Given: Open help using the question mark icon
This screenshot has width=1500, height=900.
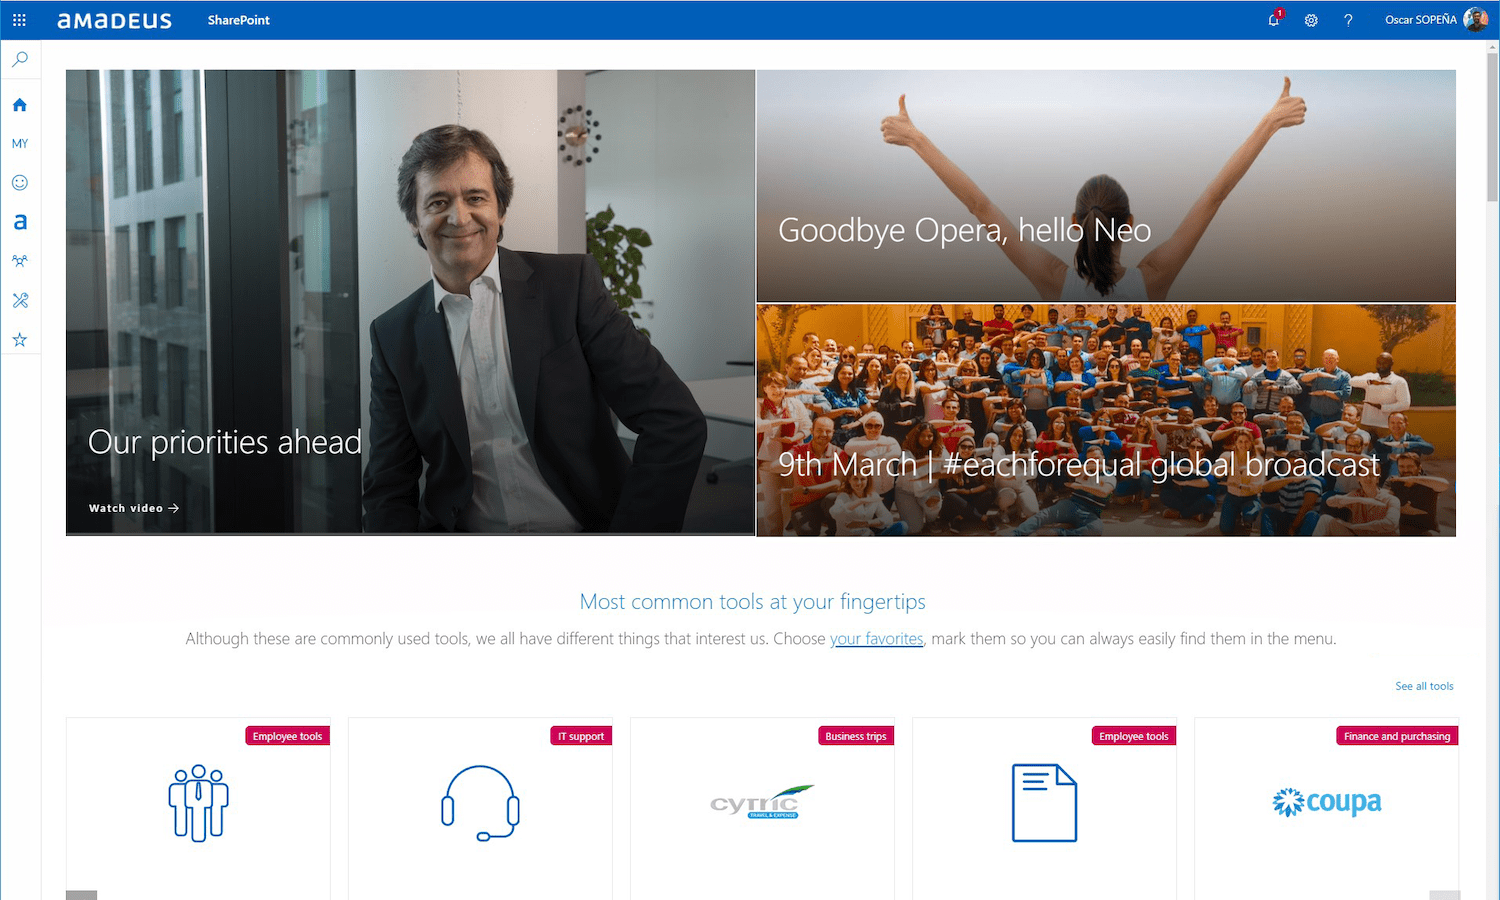Looking at the screenshot, I should (x=1348, y=20).
